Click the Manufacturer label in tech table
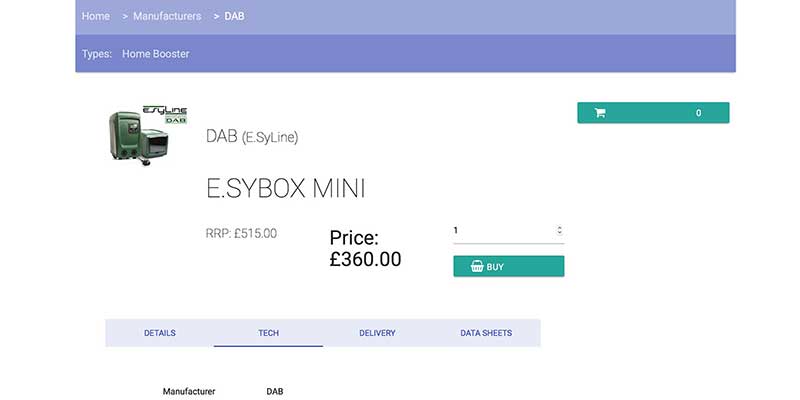This screenshot has width=800, height=400. (x=189, y=391)
